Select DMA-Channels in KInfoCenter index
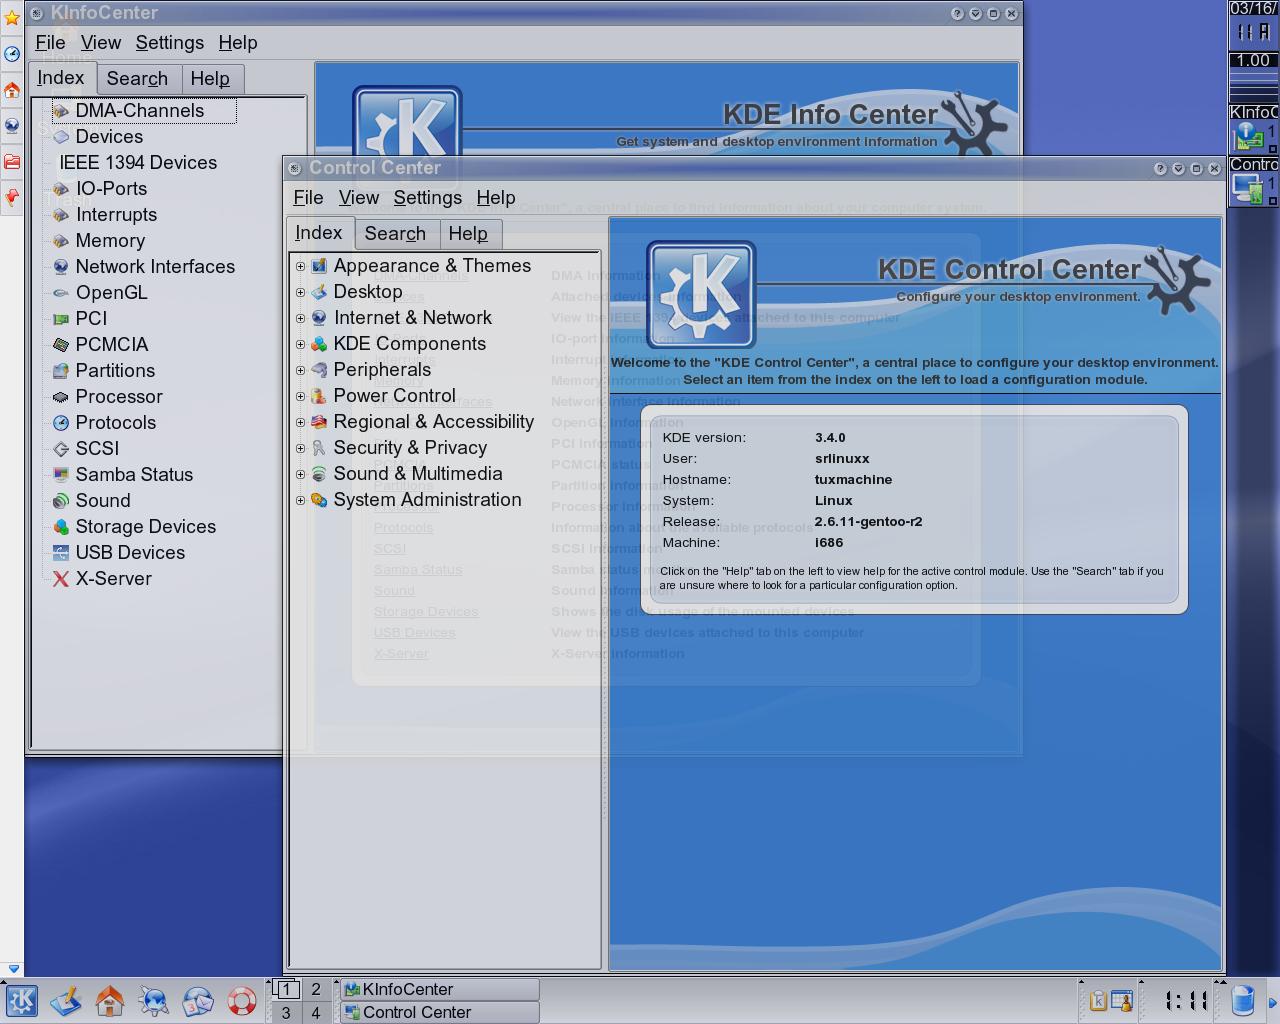Viewport: 1280px width, 1024px height. pos(140,111)
